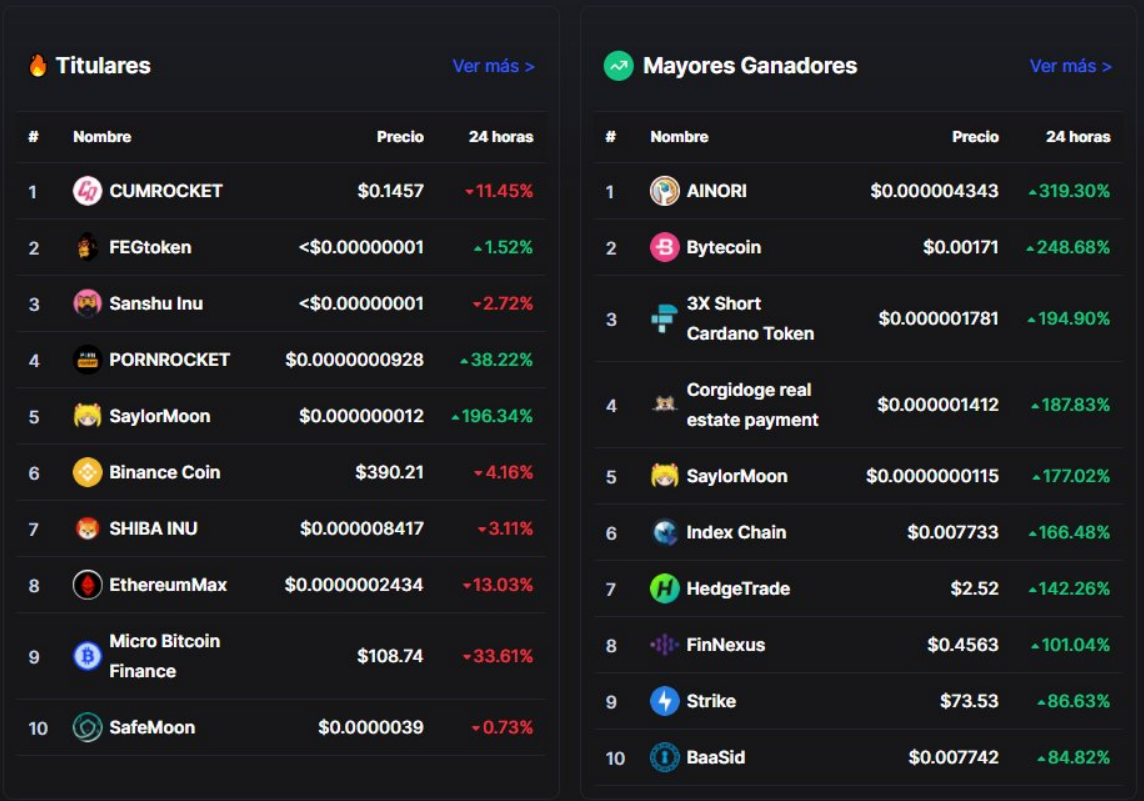Screen dimensions: 1144x801
Task: Click the BaaSid coin logo
Action: 664,757
